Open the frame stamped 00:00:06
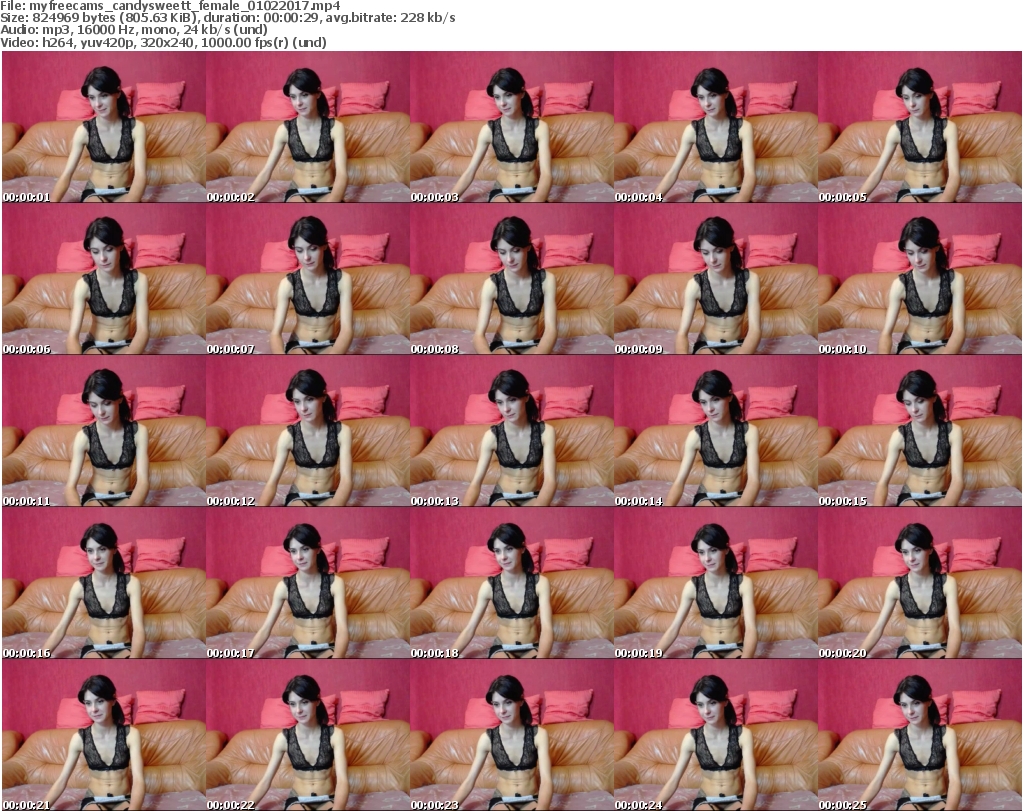Viewport: 1024px width, 811px height. [x=104, y=279]
